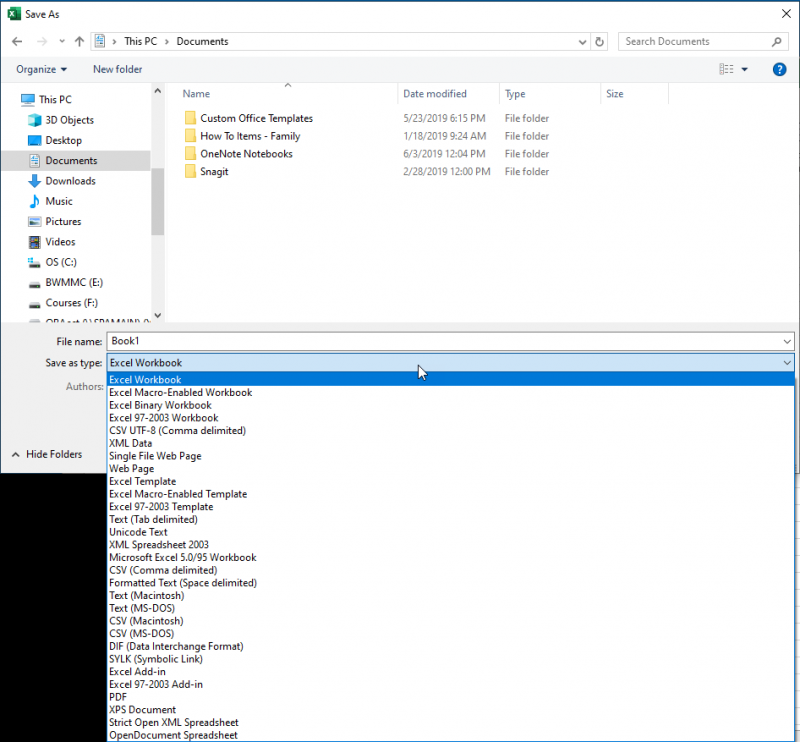Image resolution: width=800 pixels, height=742 pixels.
Task: Click the Snagit folder icon
Action: click(x=190, y=171)
